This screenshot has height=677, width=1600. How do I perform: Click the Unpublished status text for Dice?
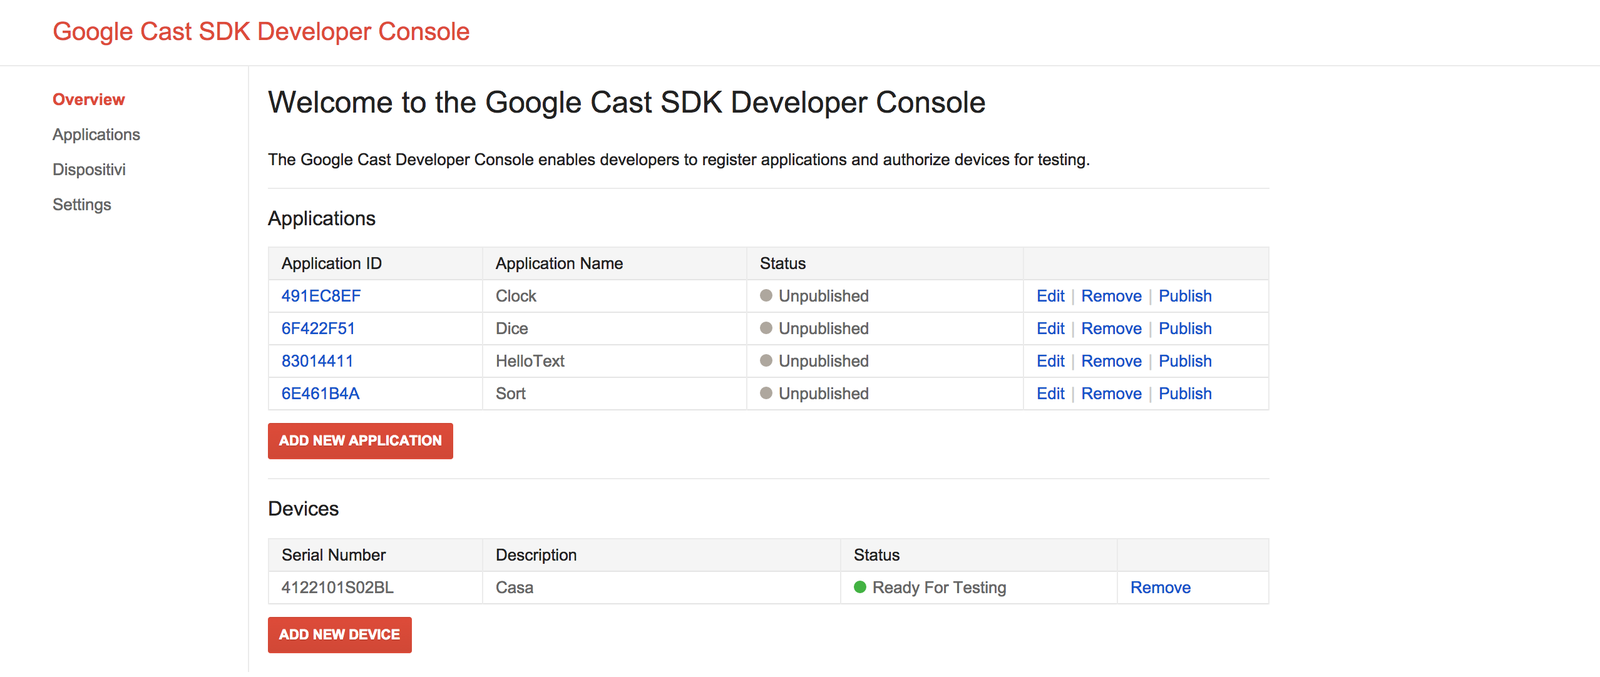point(824,329)
